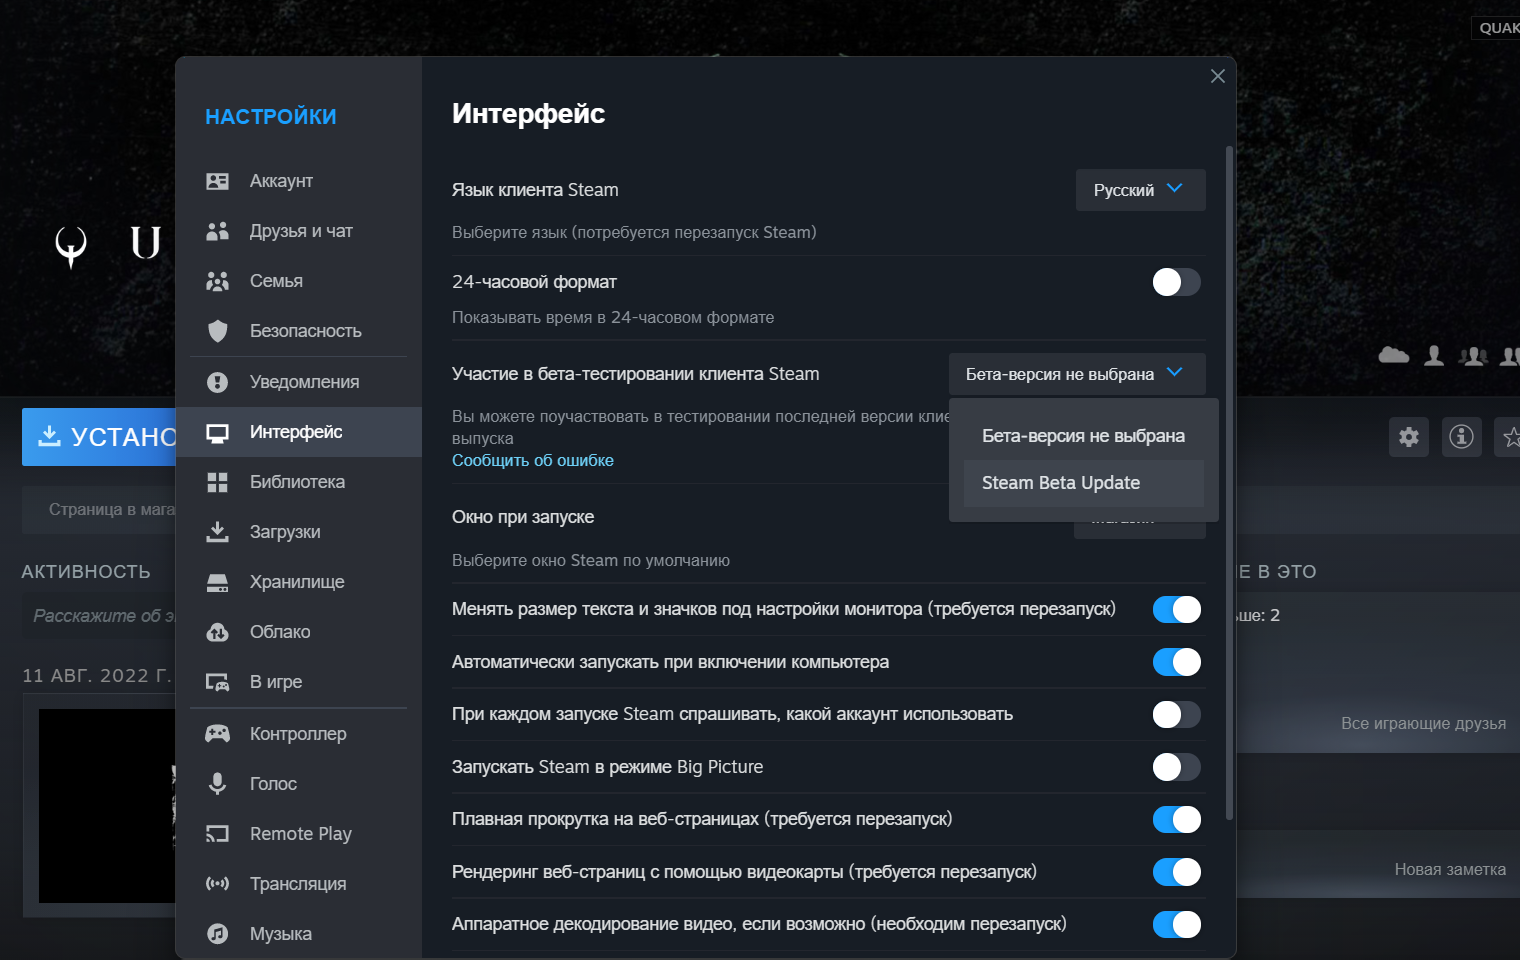The width and height of the screenshot is (1520, 960).
Task: Click the Библиотека grid icon
Action: [217, 482]
